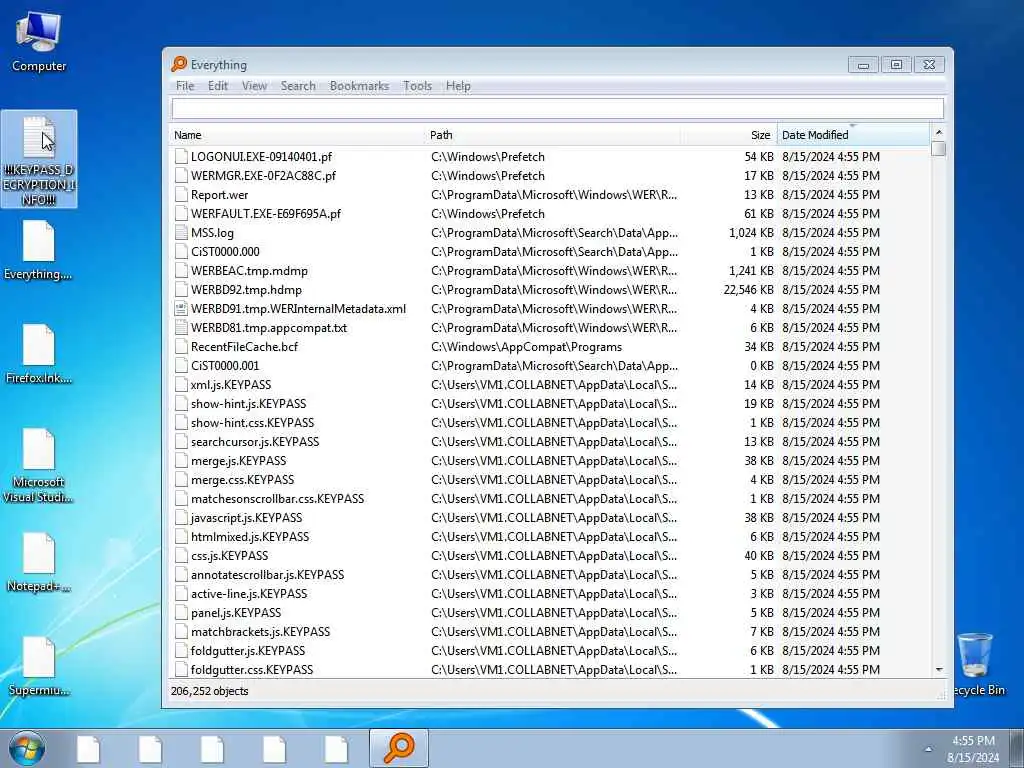The image size is (1024, 768).
Task: Select the WERBD92.tmp.hdmp file name
Action: (x=246, y=290)
